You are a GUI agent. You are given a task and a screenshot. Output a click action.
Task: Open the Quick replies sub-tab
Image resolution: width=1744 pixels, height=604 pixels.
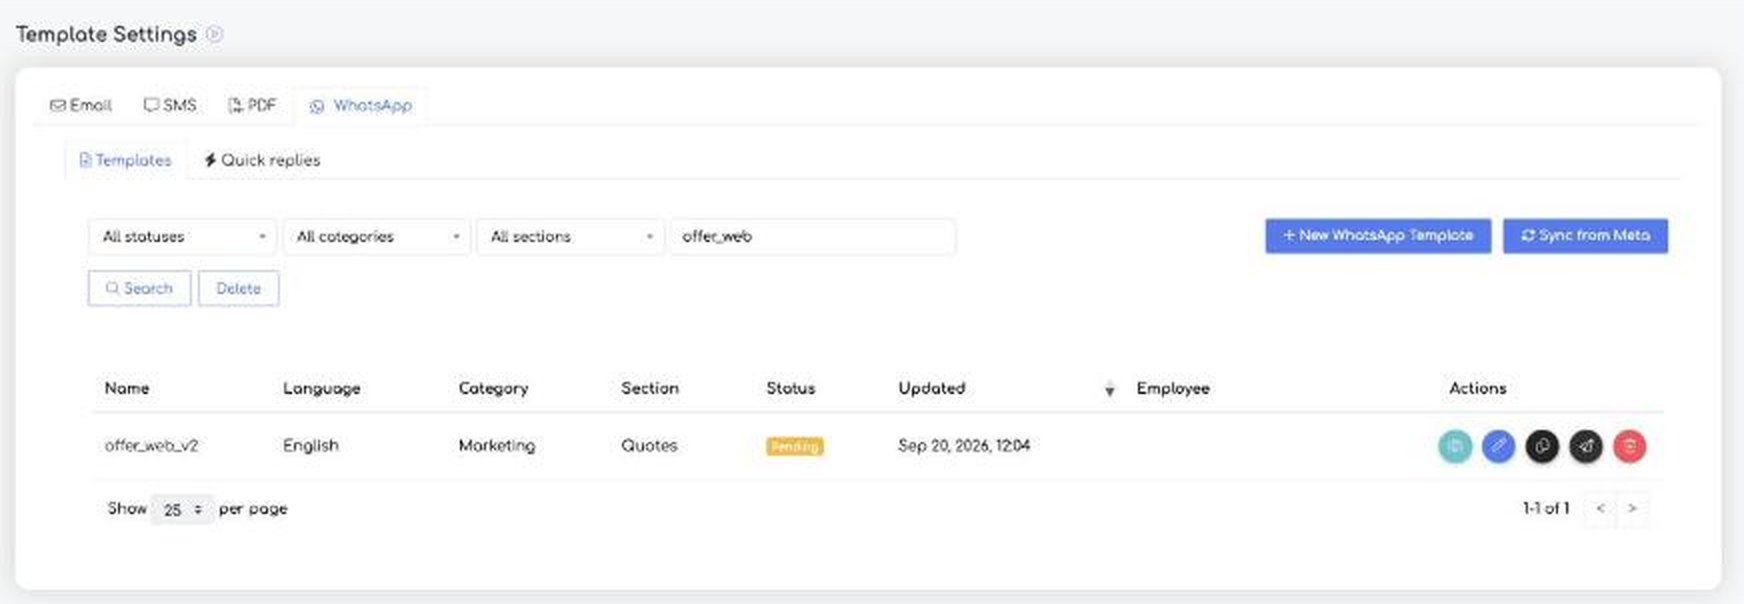(x=262, y=160)
